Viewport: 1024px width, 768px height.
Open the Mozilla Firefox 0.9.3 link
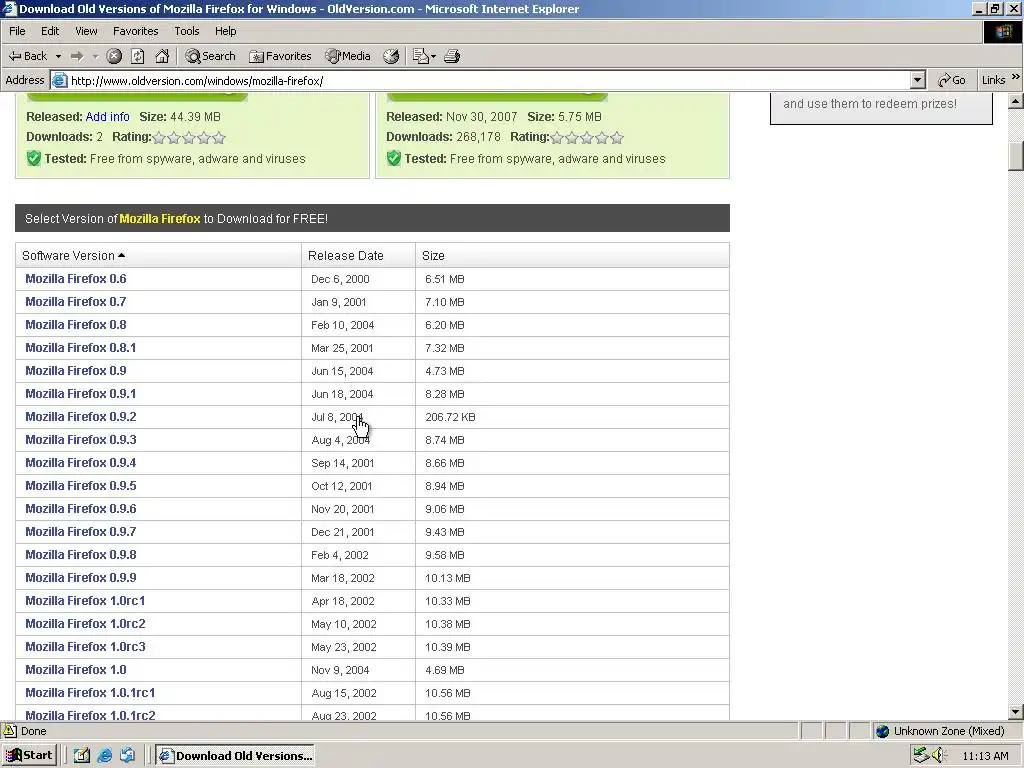tap(81, 440)
